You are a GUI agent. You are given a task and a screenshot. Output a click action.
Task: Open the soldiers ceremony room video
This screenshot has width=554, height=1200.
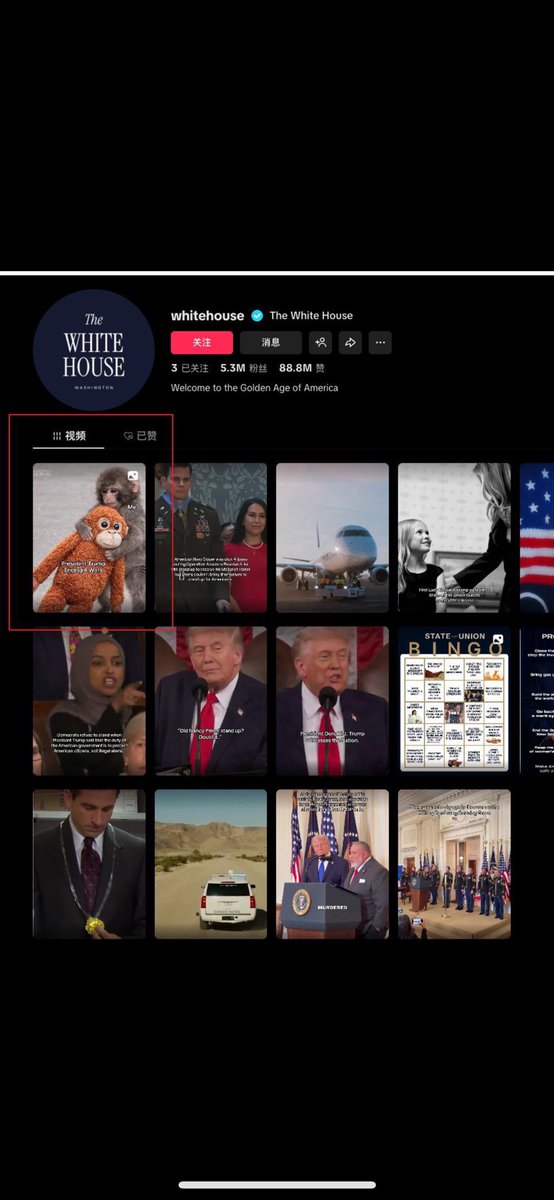pos(455,864)
